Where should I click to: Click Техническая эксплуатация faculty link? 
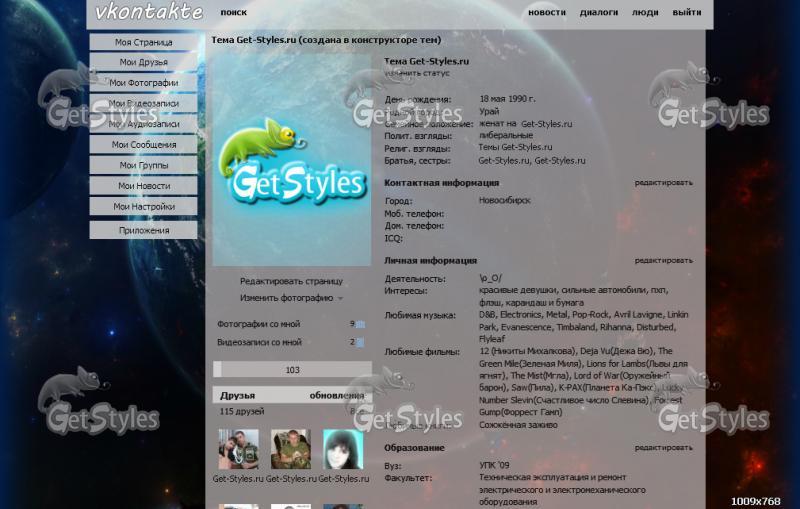tap(562, 490)
